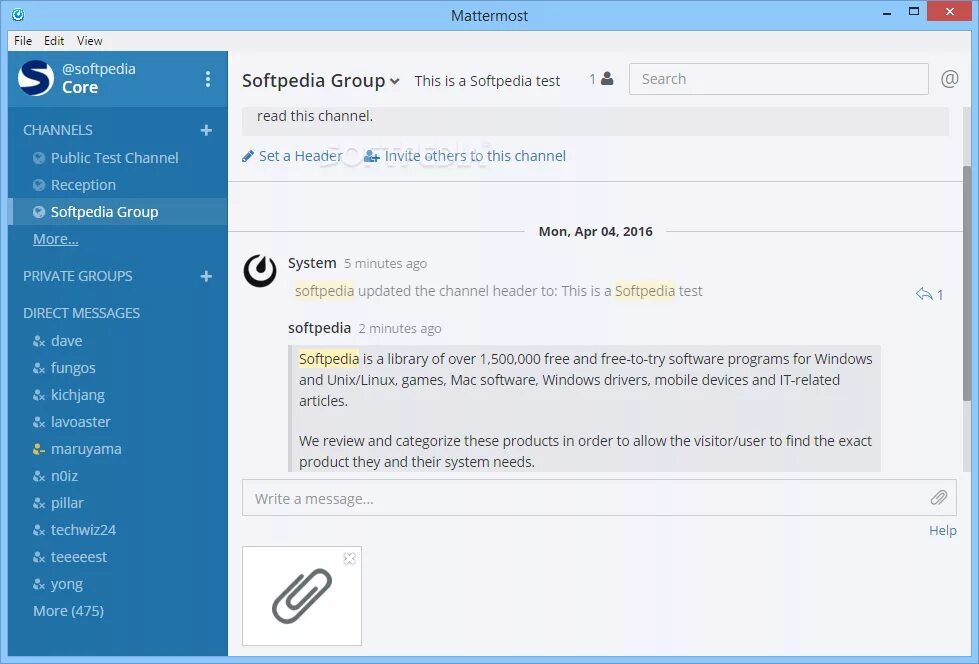The image size is (979, 664).
Task: Add a new private group plus icon
Action: pos(206,276)
